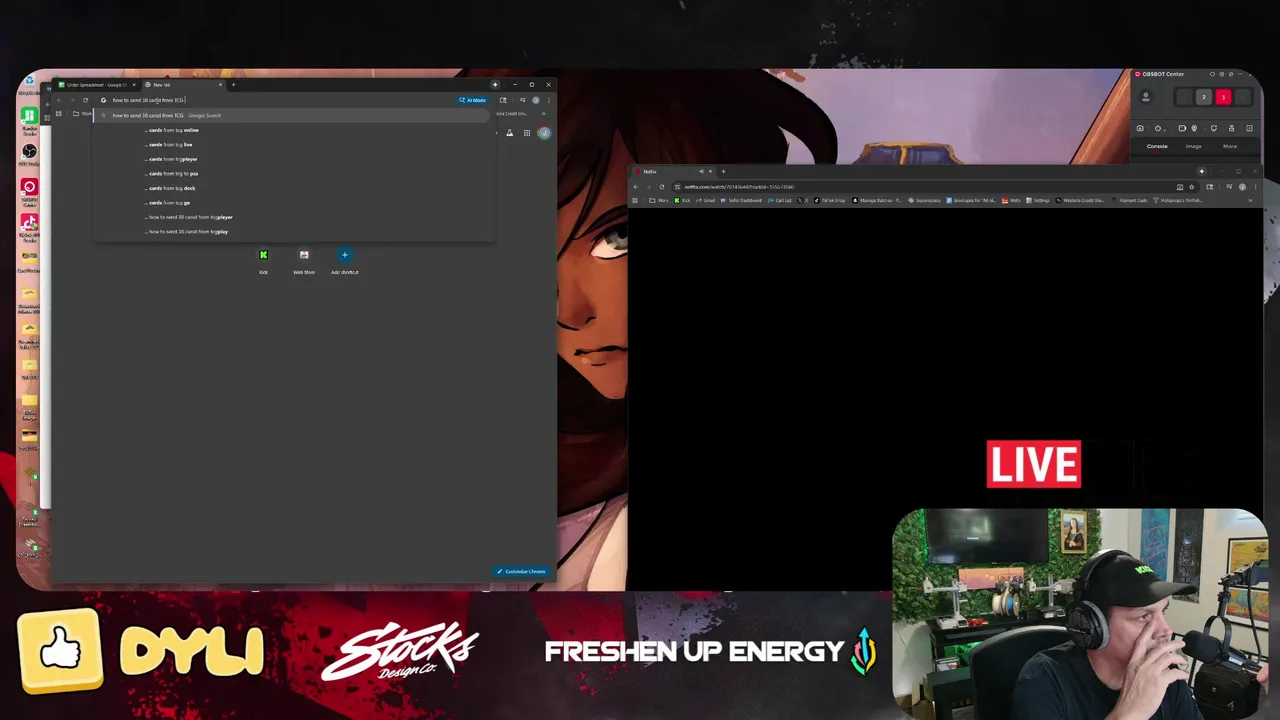Click Recycle Bin desktop icon
The width and height of the screenshot is (1280, 720).
point(30,83)
